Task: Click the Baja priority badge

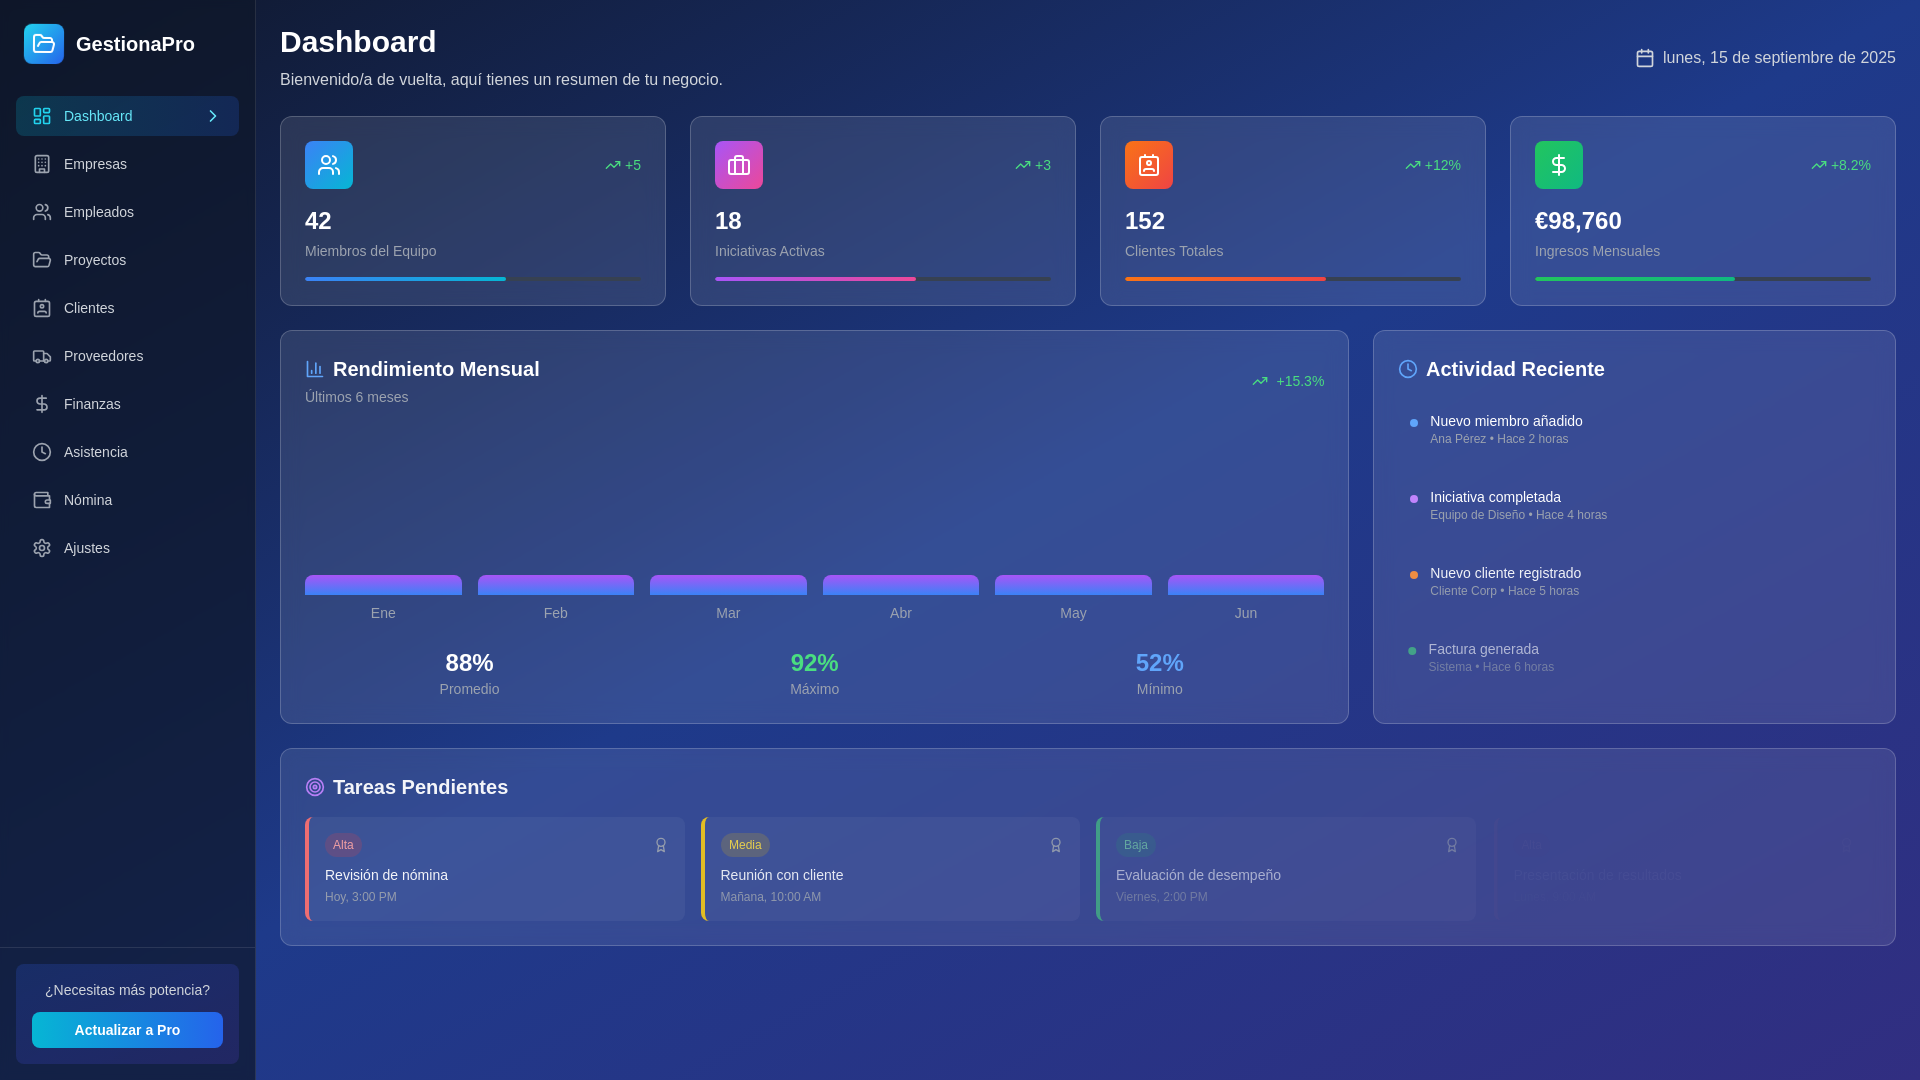Action: tap(1136, 845)
